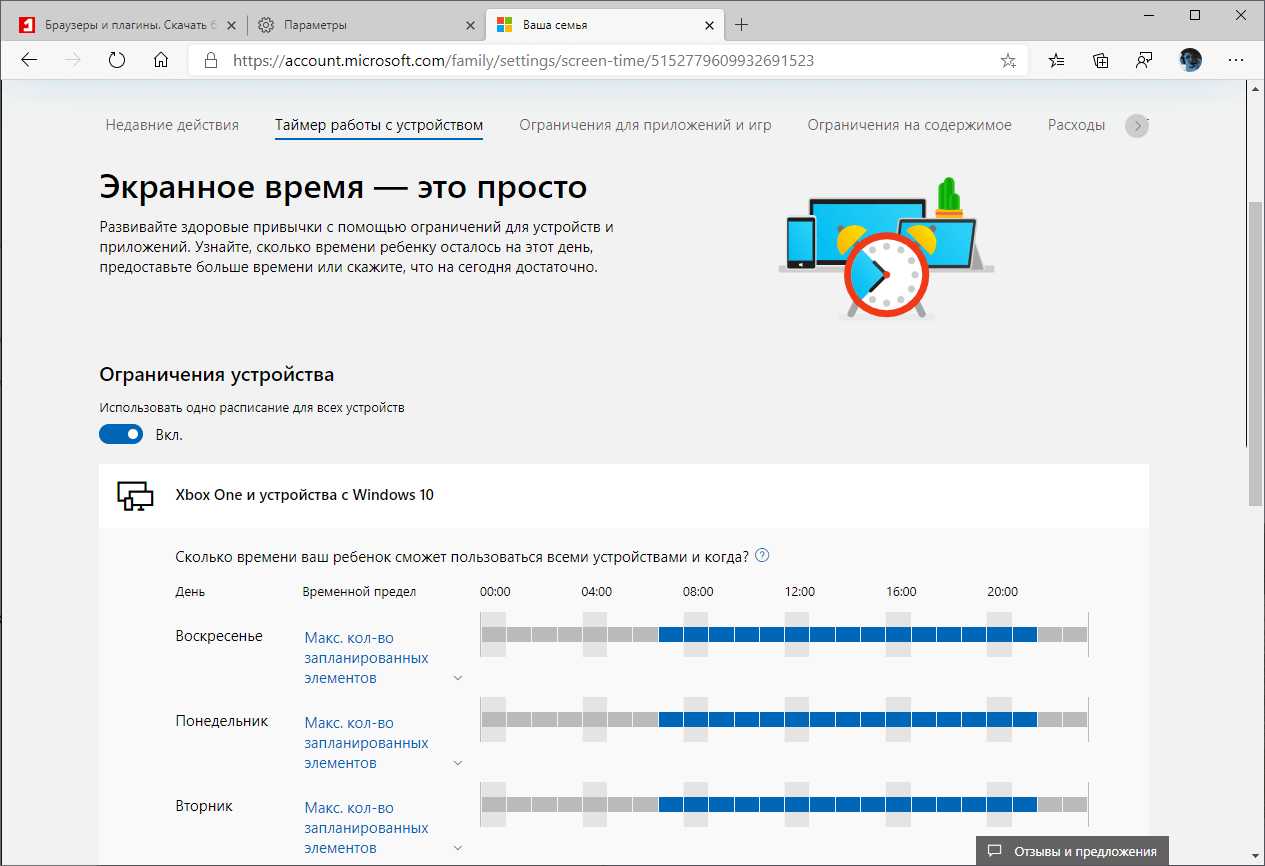Expand the schedule dropdown for Вторник

pos(458,847)
